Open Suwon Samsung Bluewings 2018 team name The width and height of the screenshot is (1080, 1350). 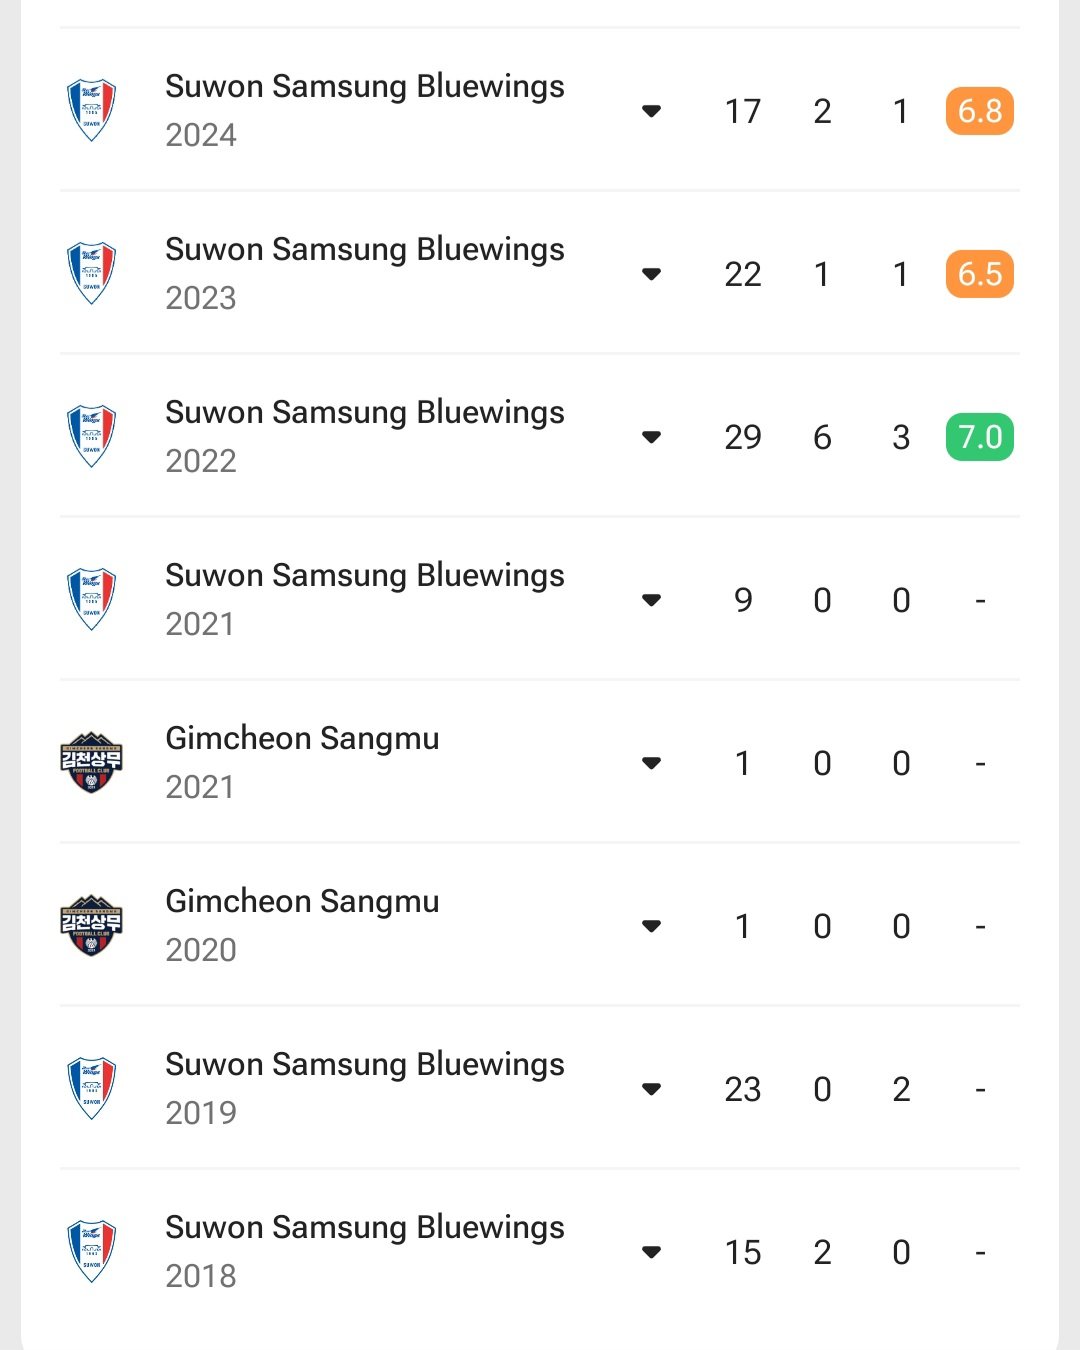coord(364,1228)
